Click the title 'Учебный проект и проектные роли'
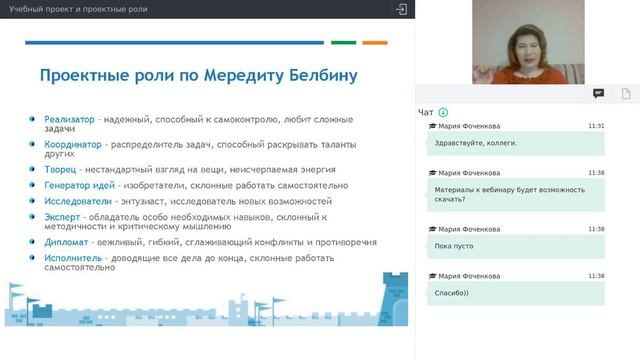This screenshot has width=640, height=360. [78, 9]
